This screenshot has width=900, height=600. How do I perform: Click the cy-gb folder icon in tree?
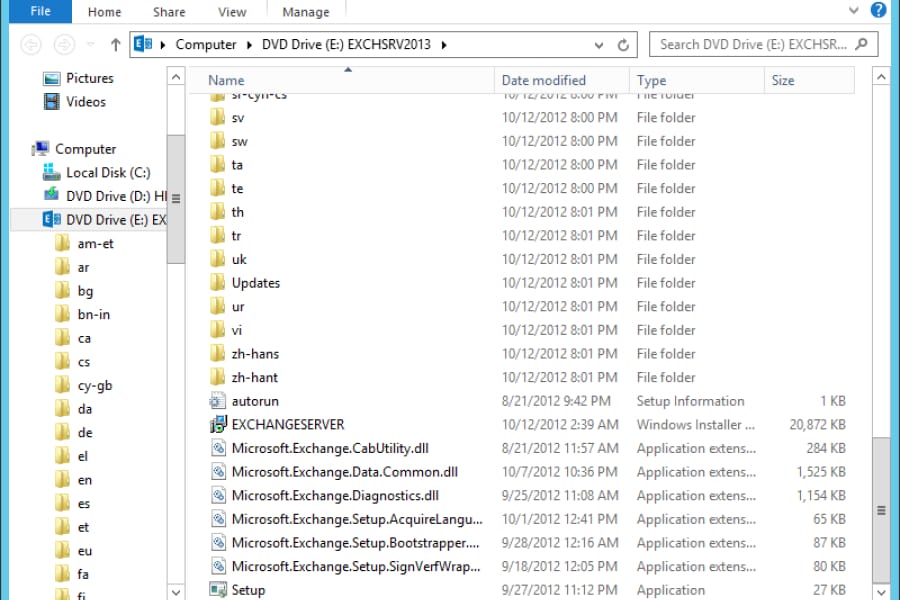tap(63, 385)
